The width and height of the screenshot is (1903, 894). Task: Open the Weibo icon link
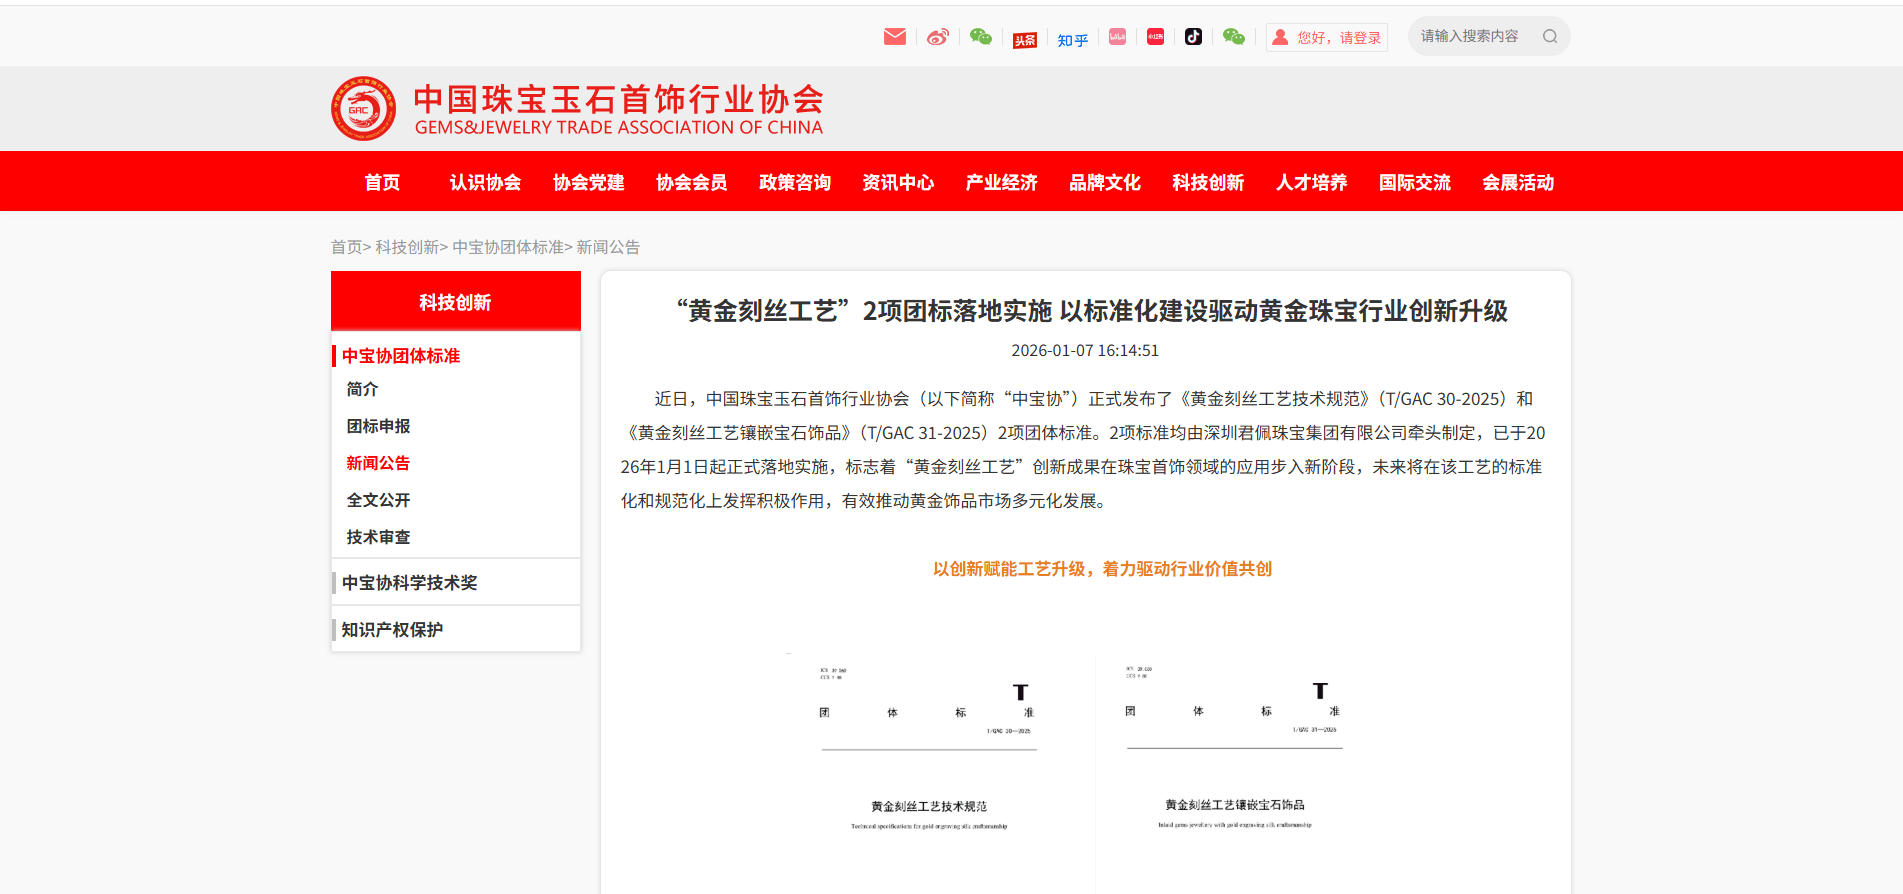[938, 37]
